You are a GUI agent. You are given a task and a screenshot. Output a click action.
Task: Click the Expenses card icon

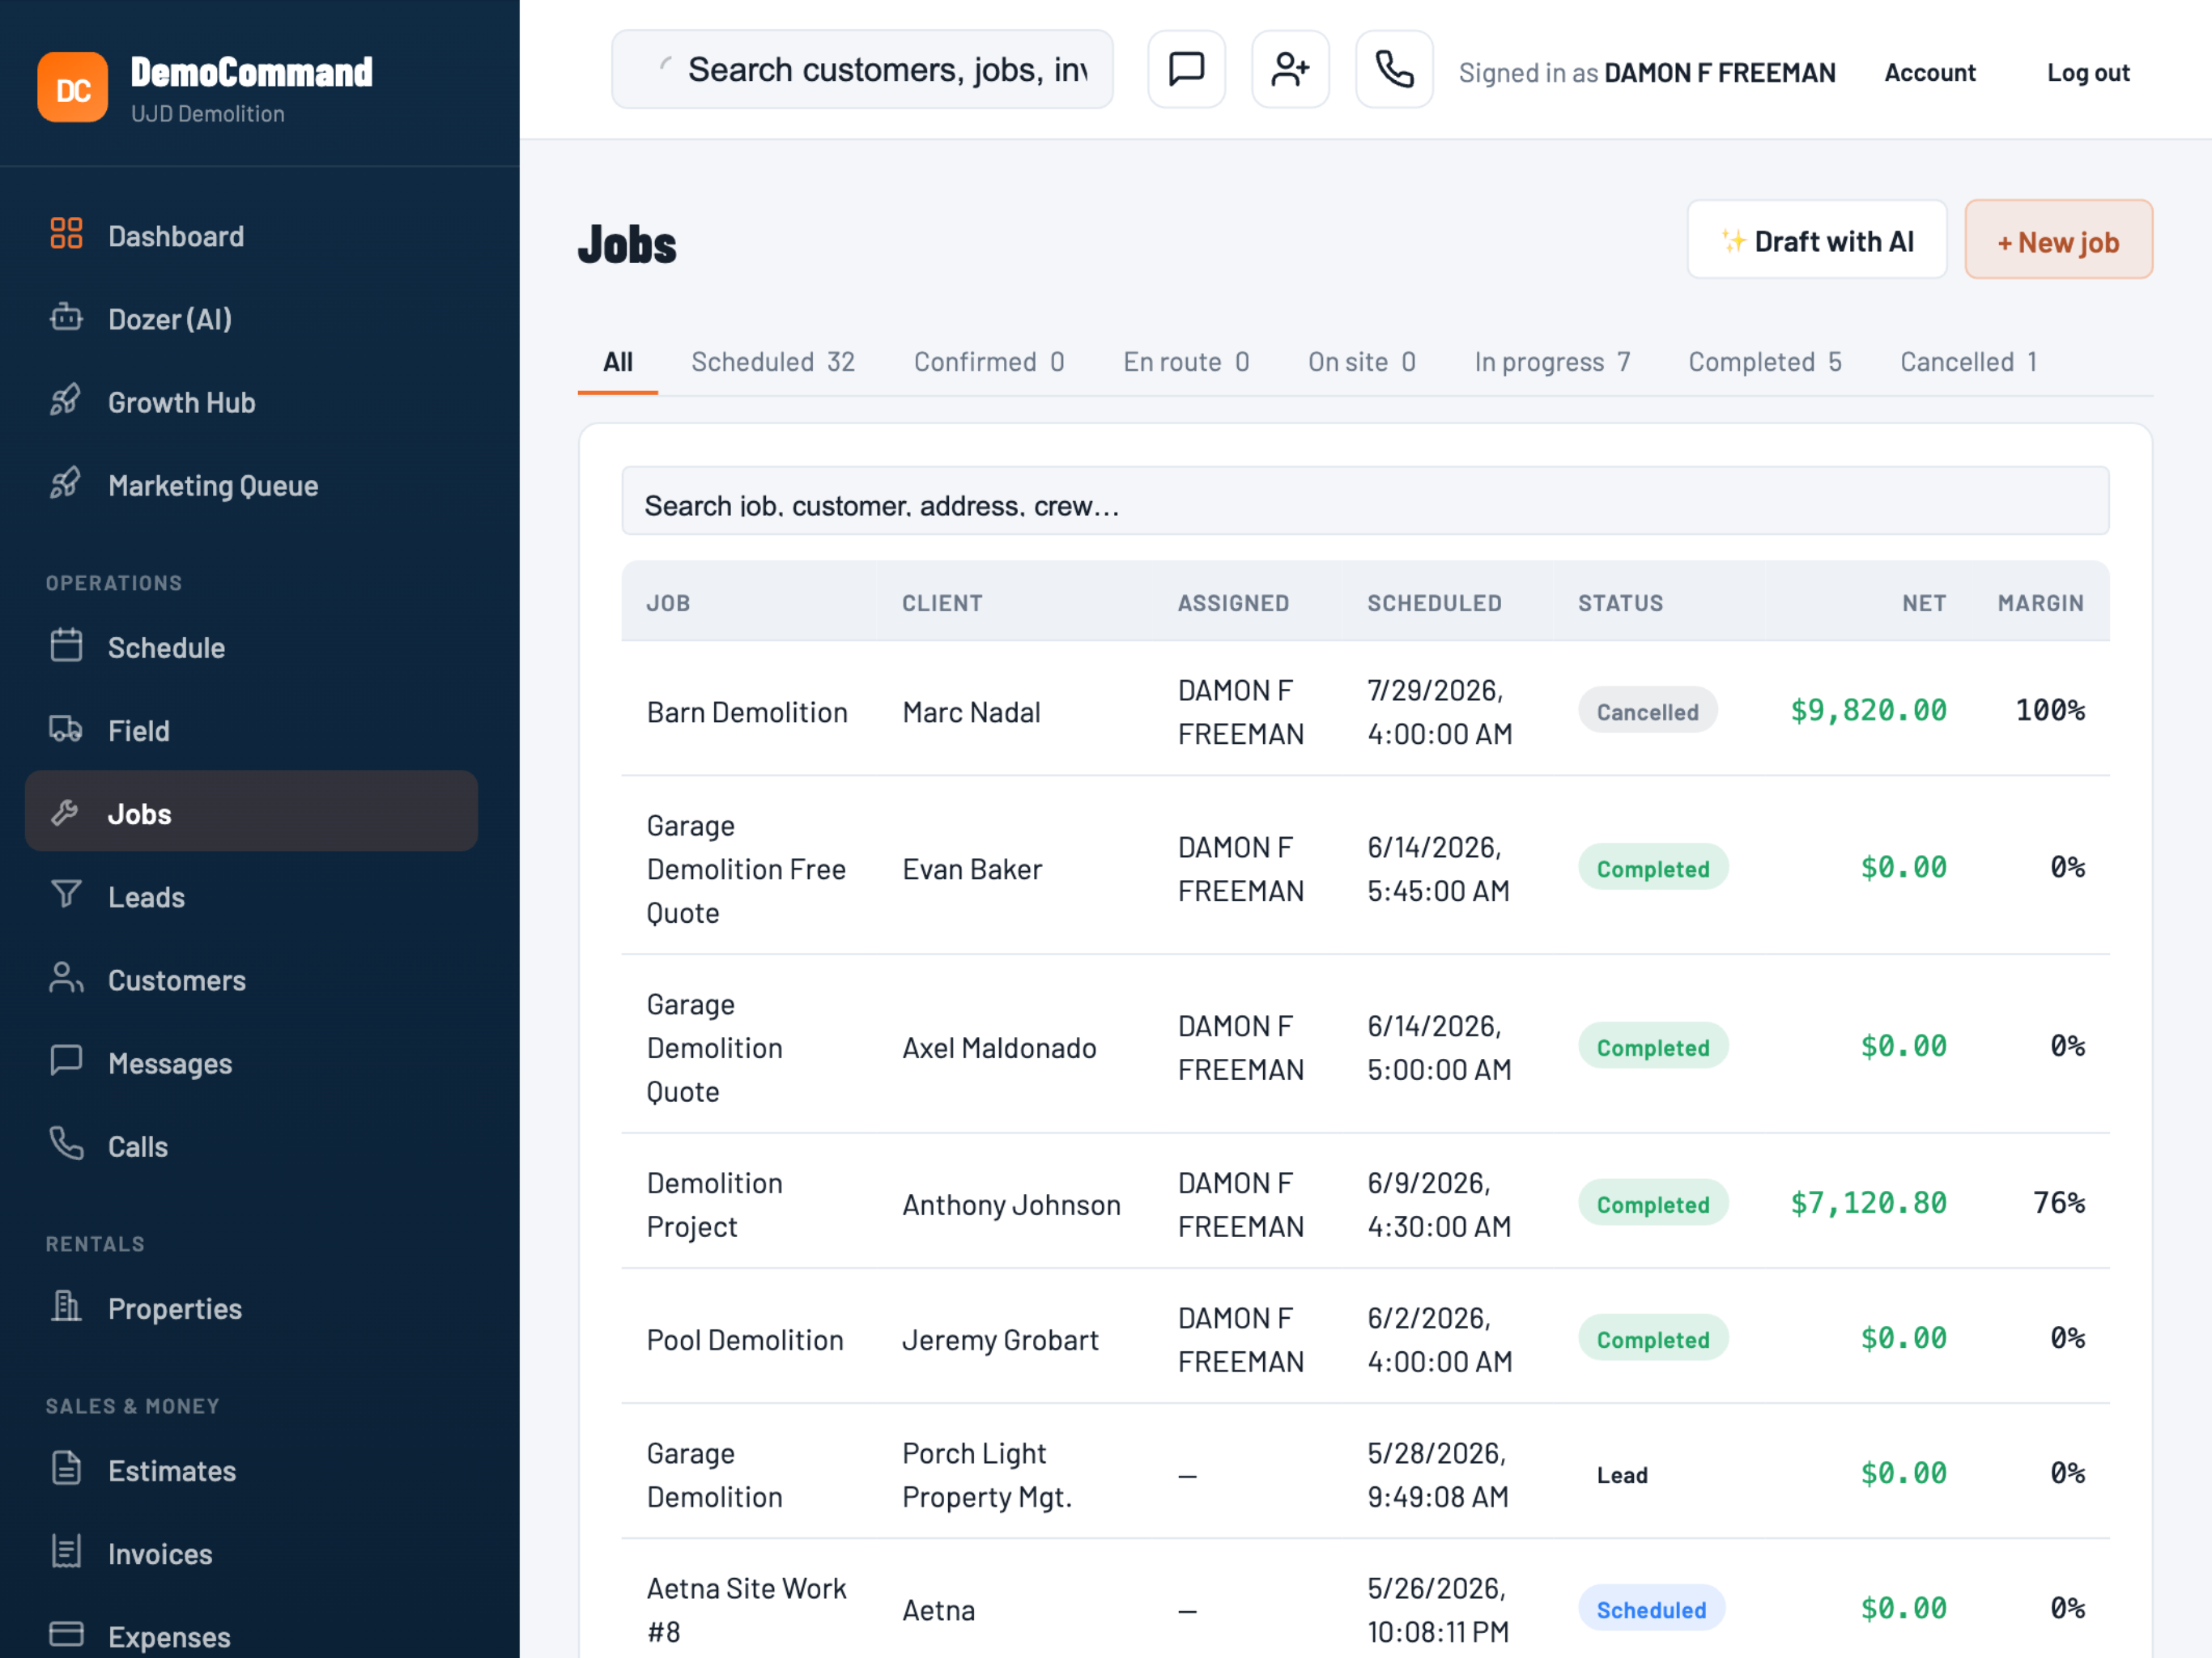click(66, 1634)
